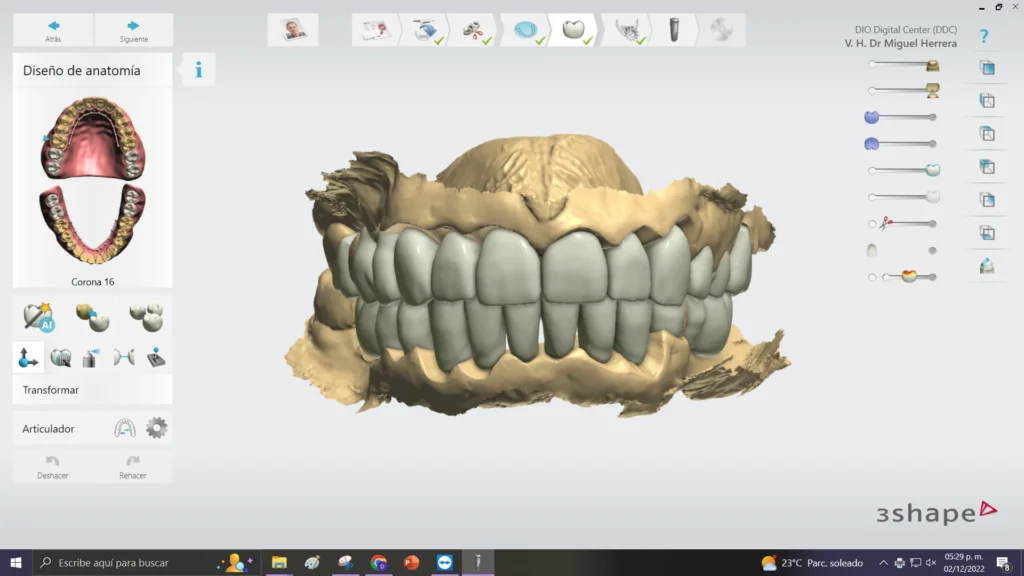This screenshot has width=1024, height=576.
Task: Choose the replace tooth library tool
Action: [92, 317]
